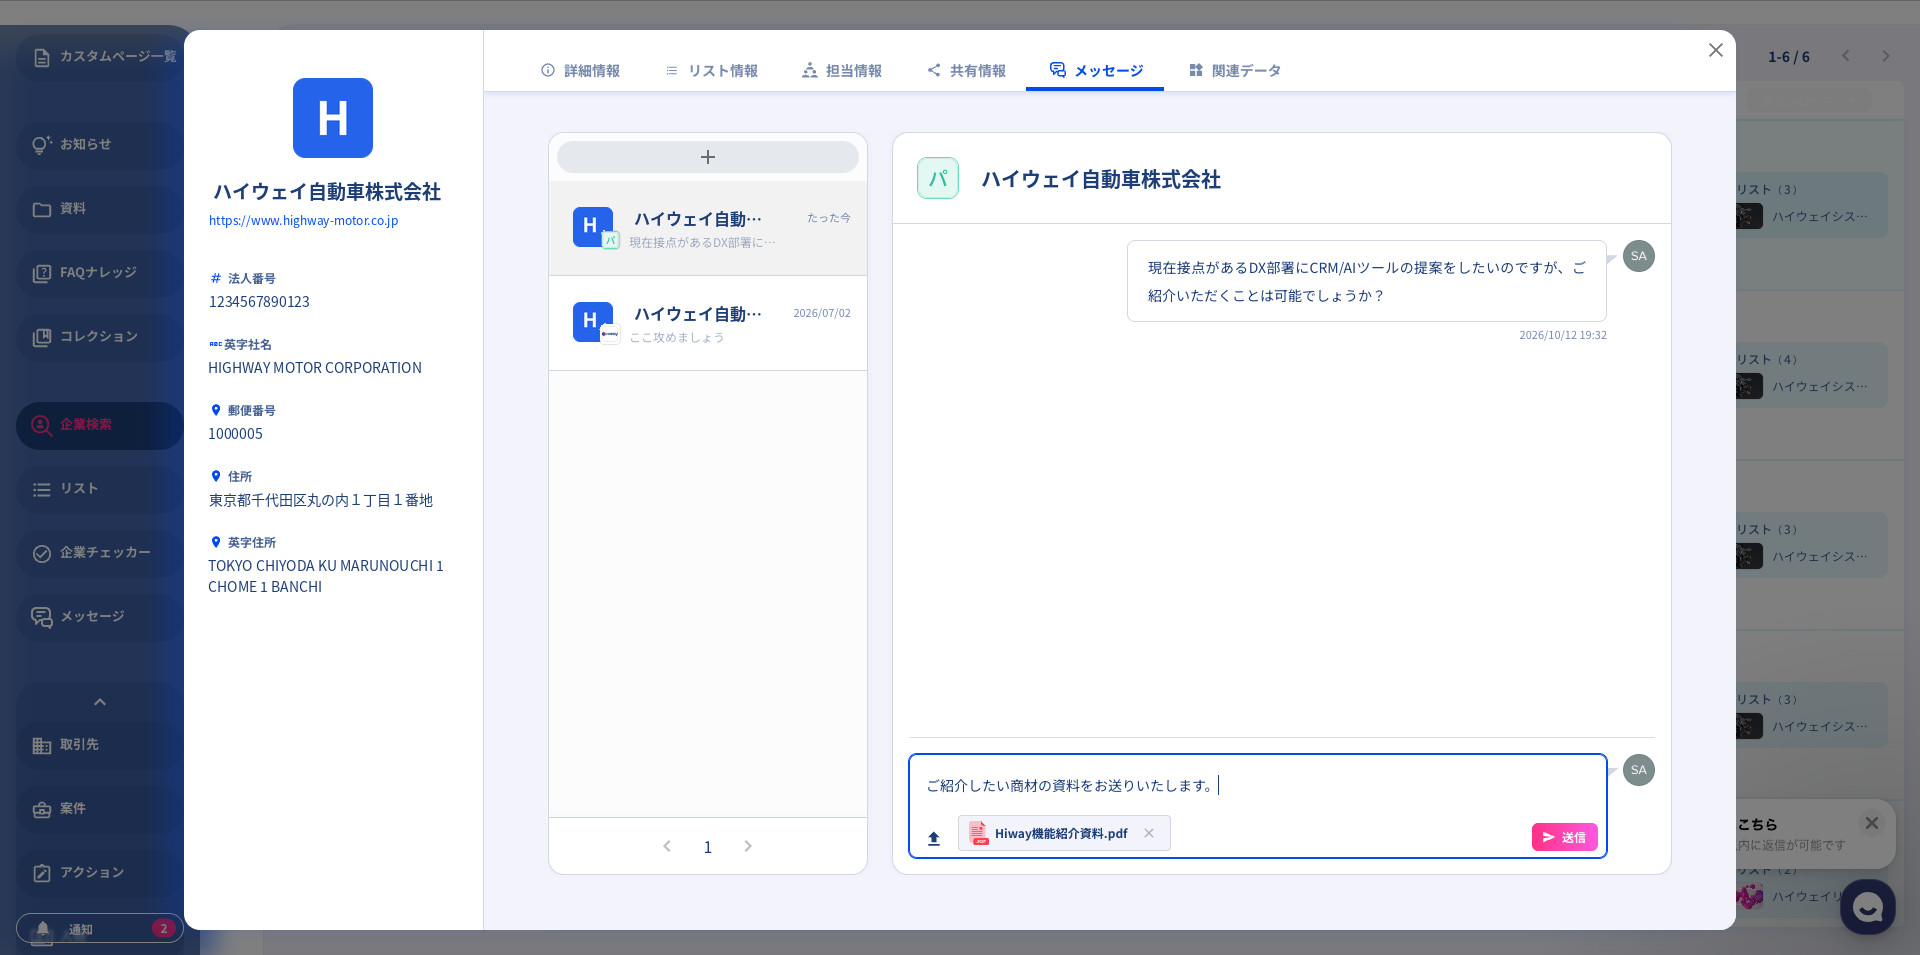Click the blue H company logo
1920x955 pixels.
333,118
